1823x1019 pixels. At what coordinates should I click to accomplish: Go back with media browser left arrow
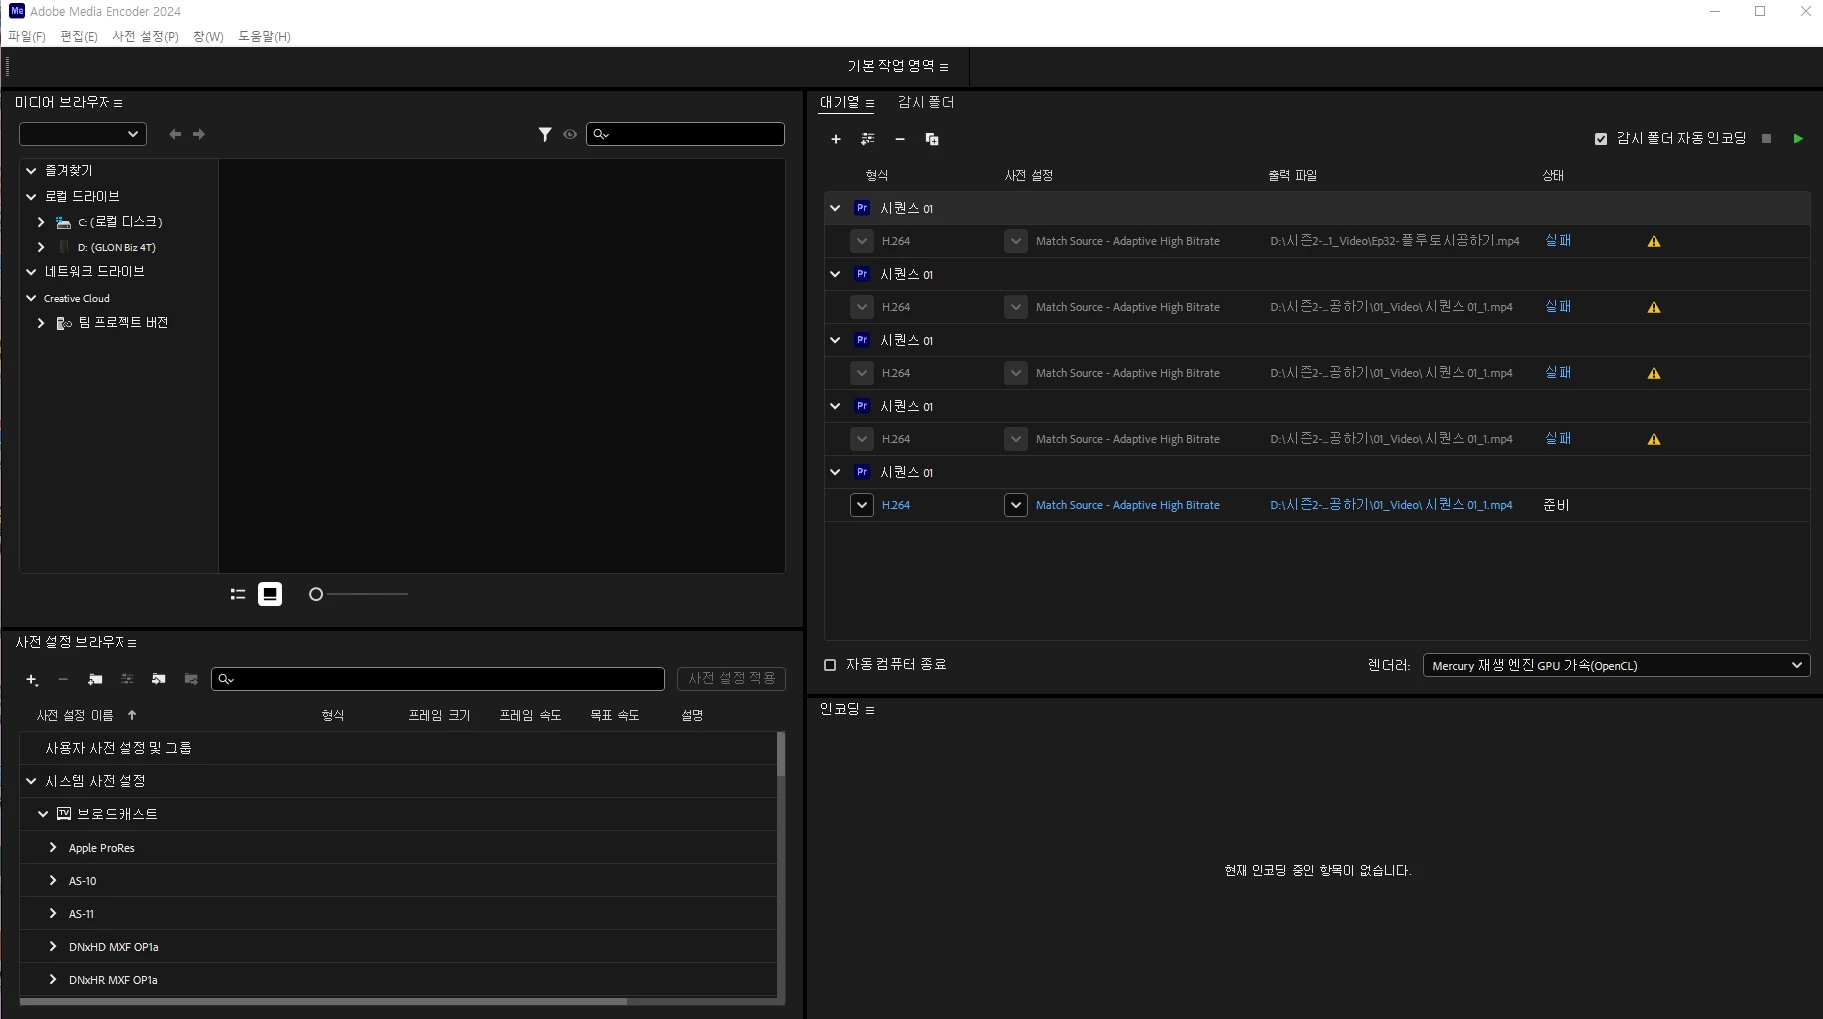[x=175, y=134]
